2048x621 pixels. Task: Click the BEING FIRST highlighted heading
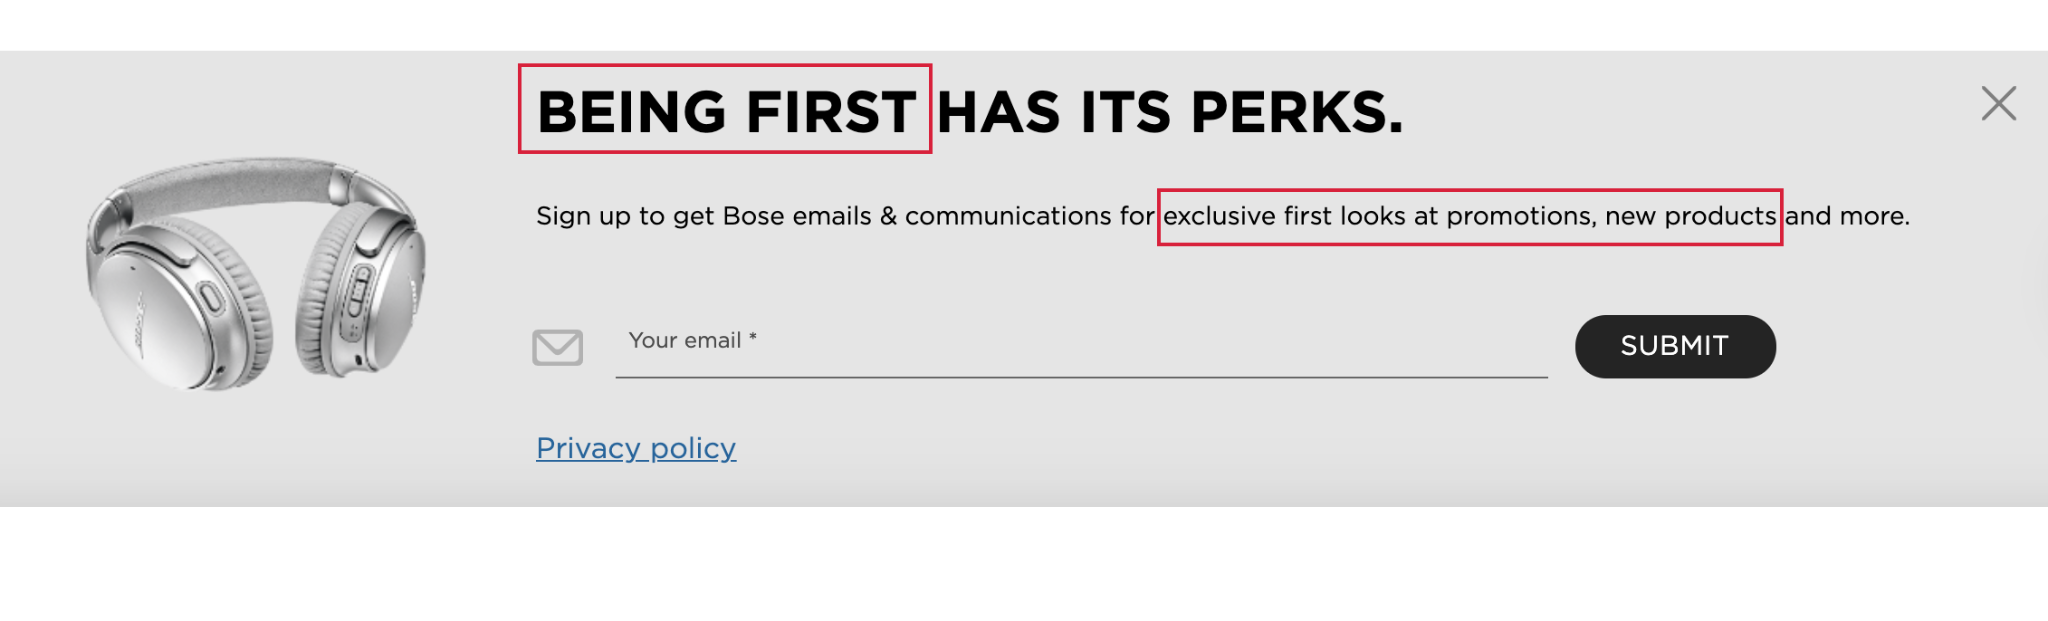pos(725,110)
